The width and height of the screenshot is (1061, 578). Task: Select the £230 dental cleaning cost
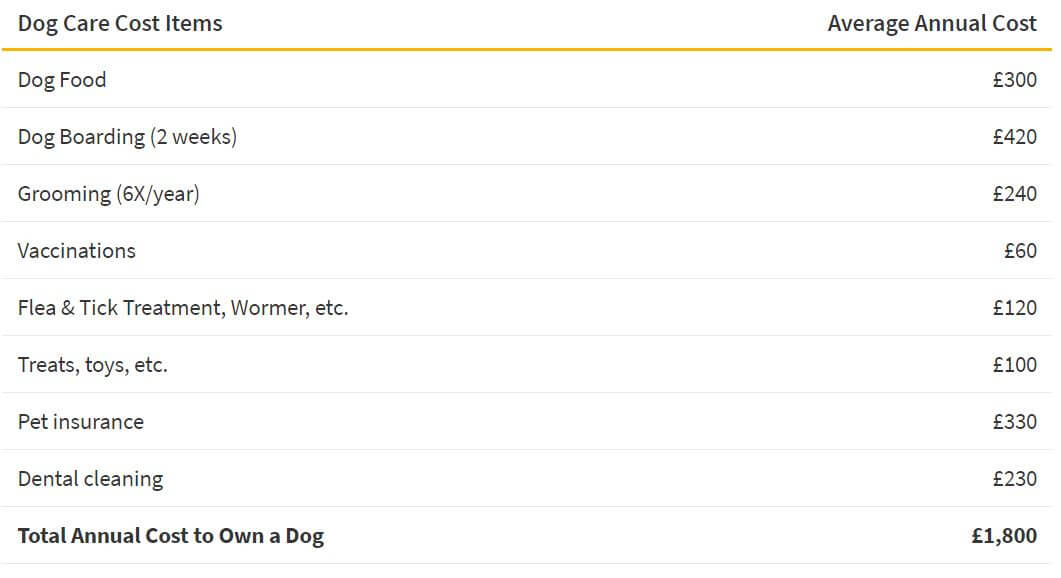coord(1014,479)
